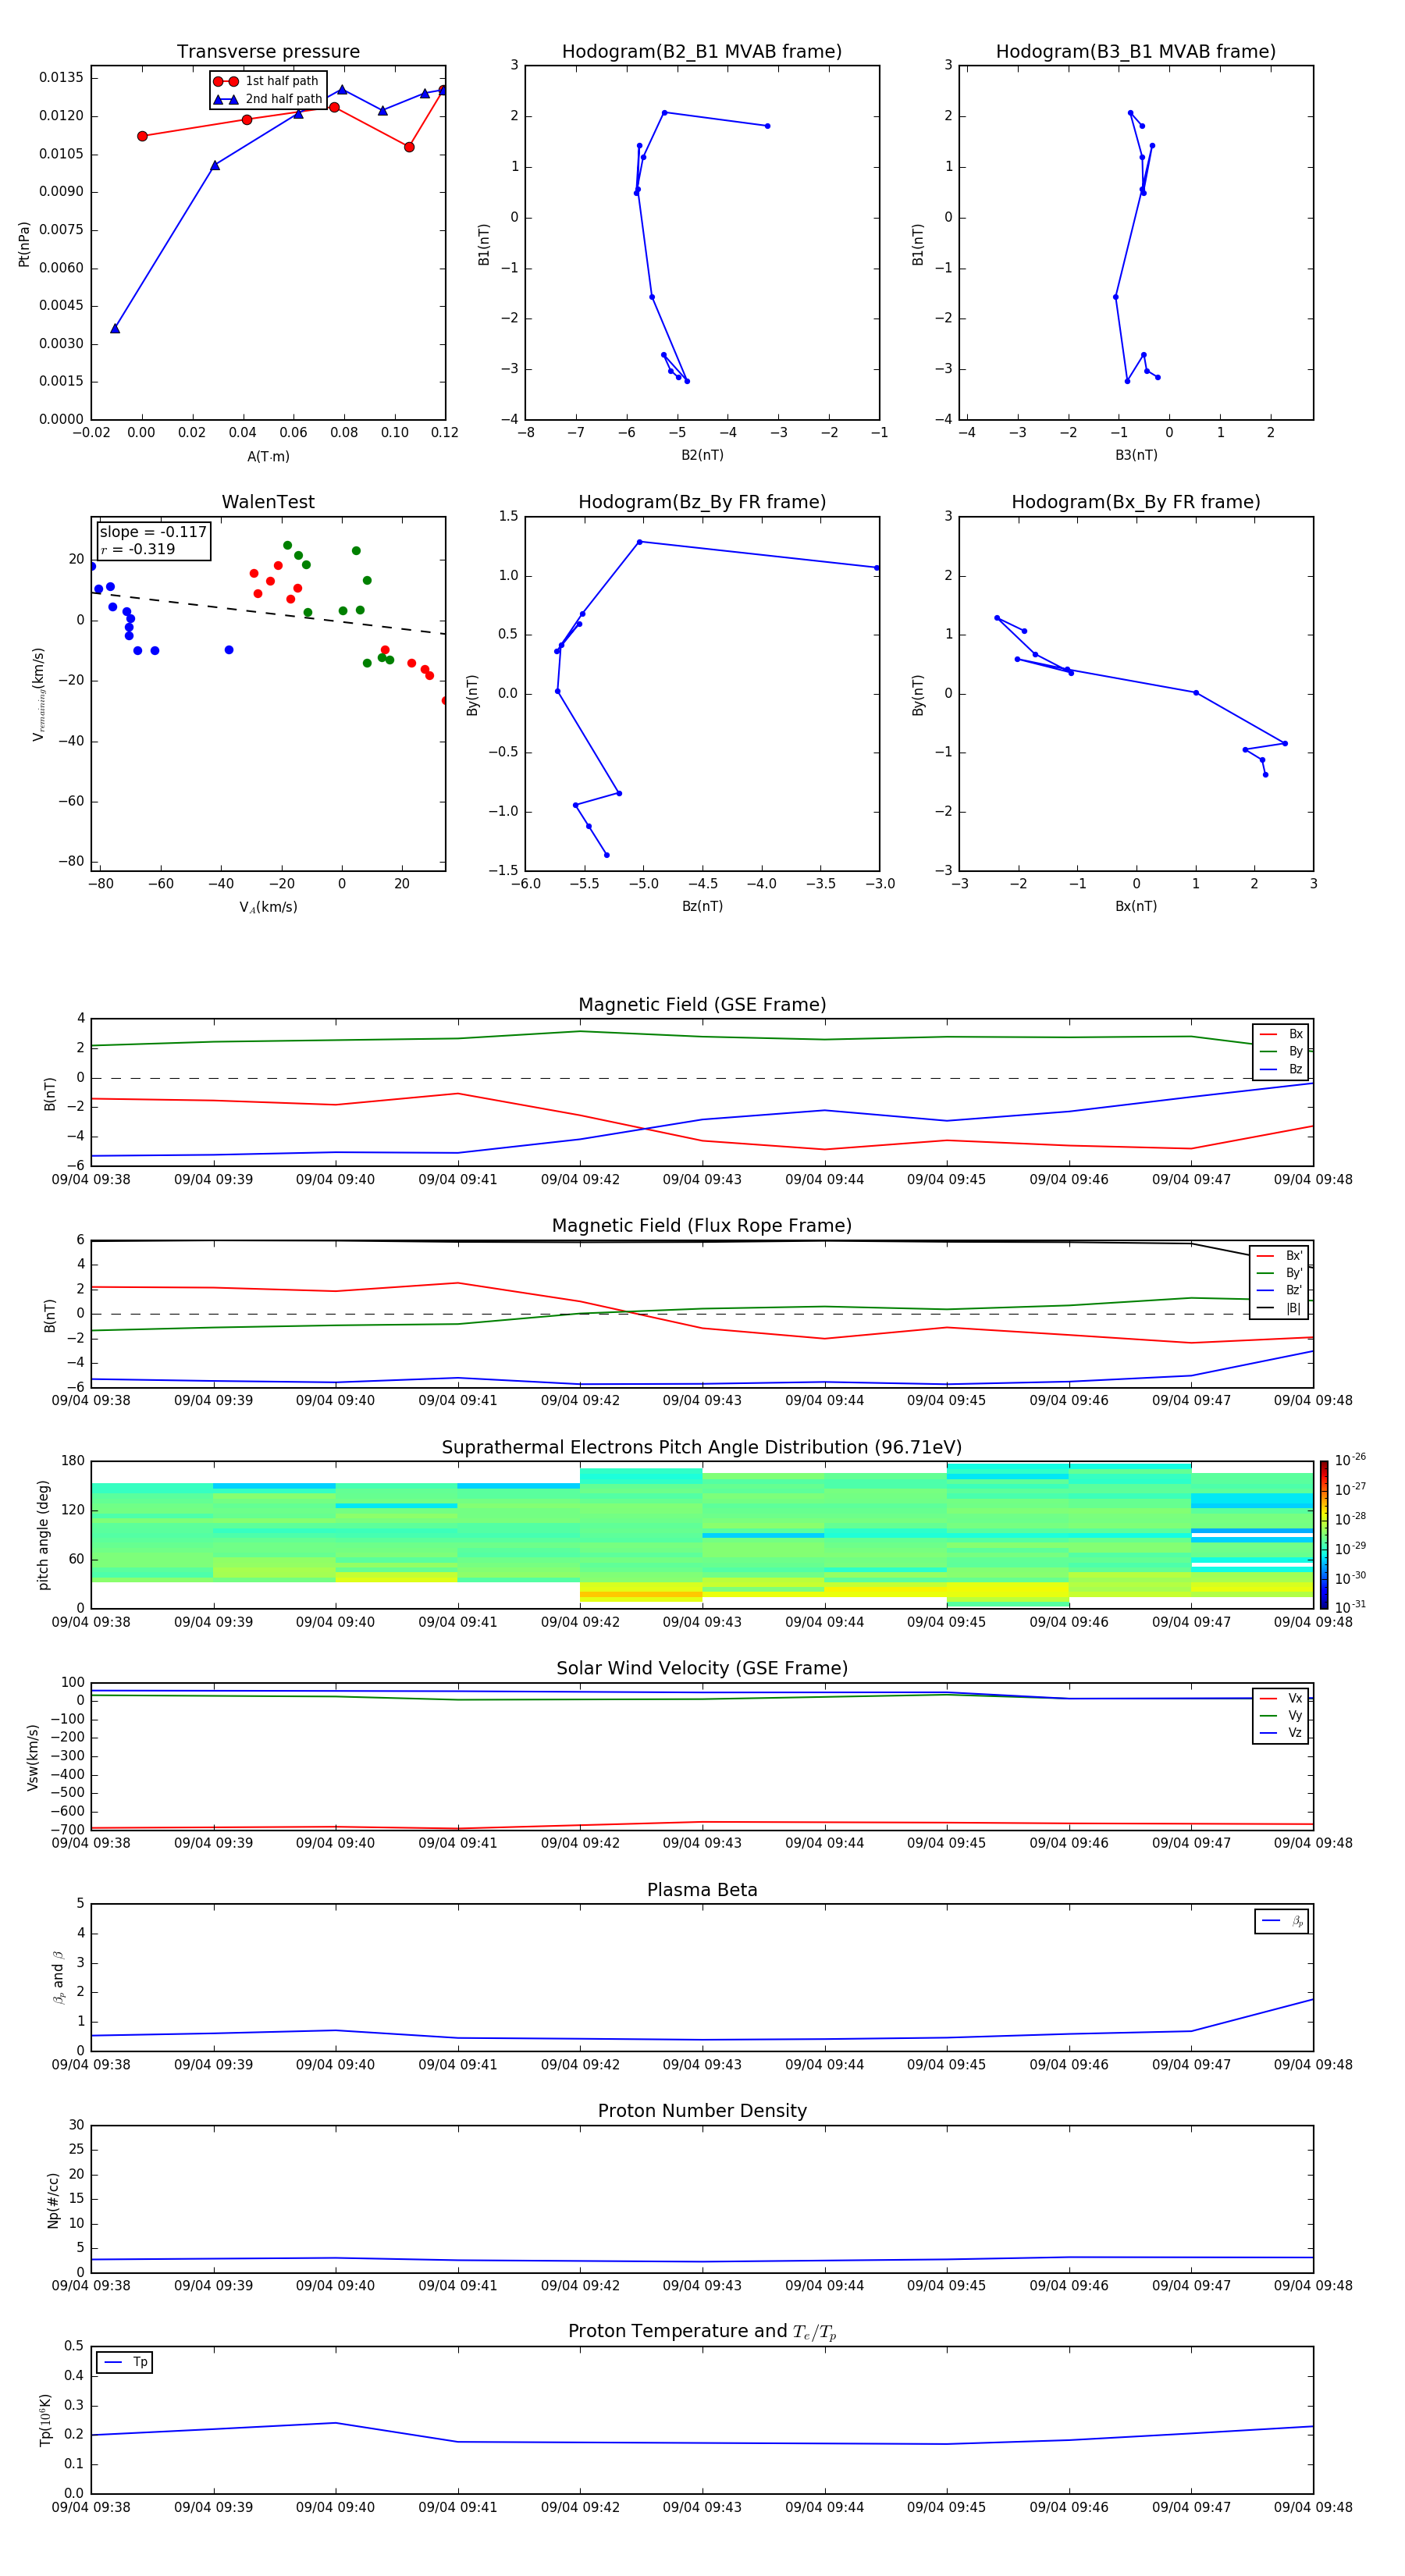Click the 'Np(#/cc)' axis label
Screen dimensions: 1405x2576
[x=53, y=2200]
